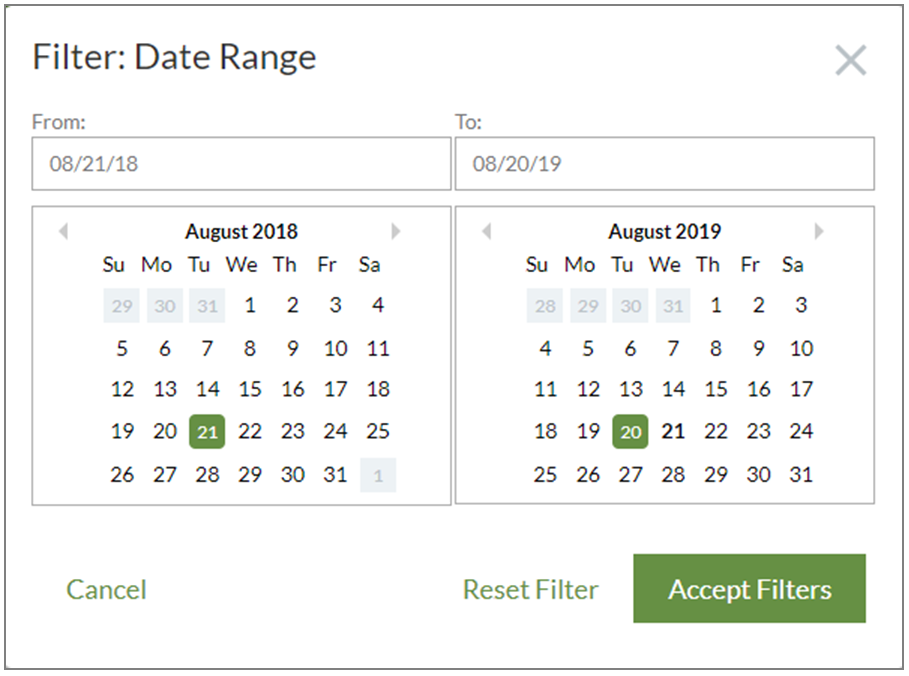This screenshot has height=676, width=909.
Task: Select bold 21 in August 2019 calendar
Action: pyautogui.click(x=673, y=431)
